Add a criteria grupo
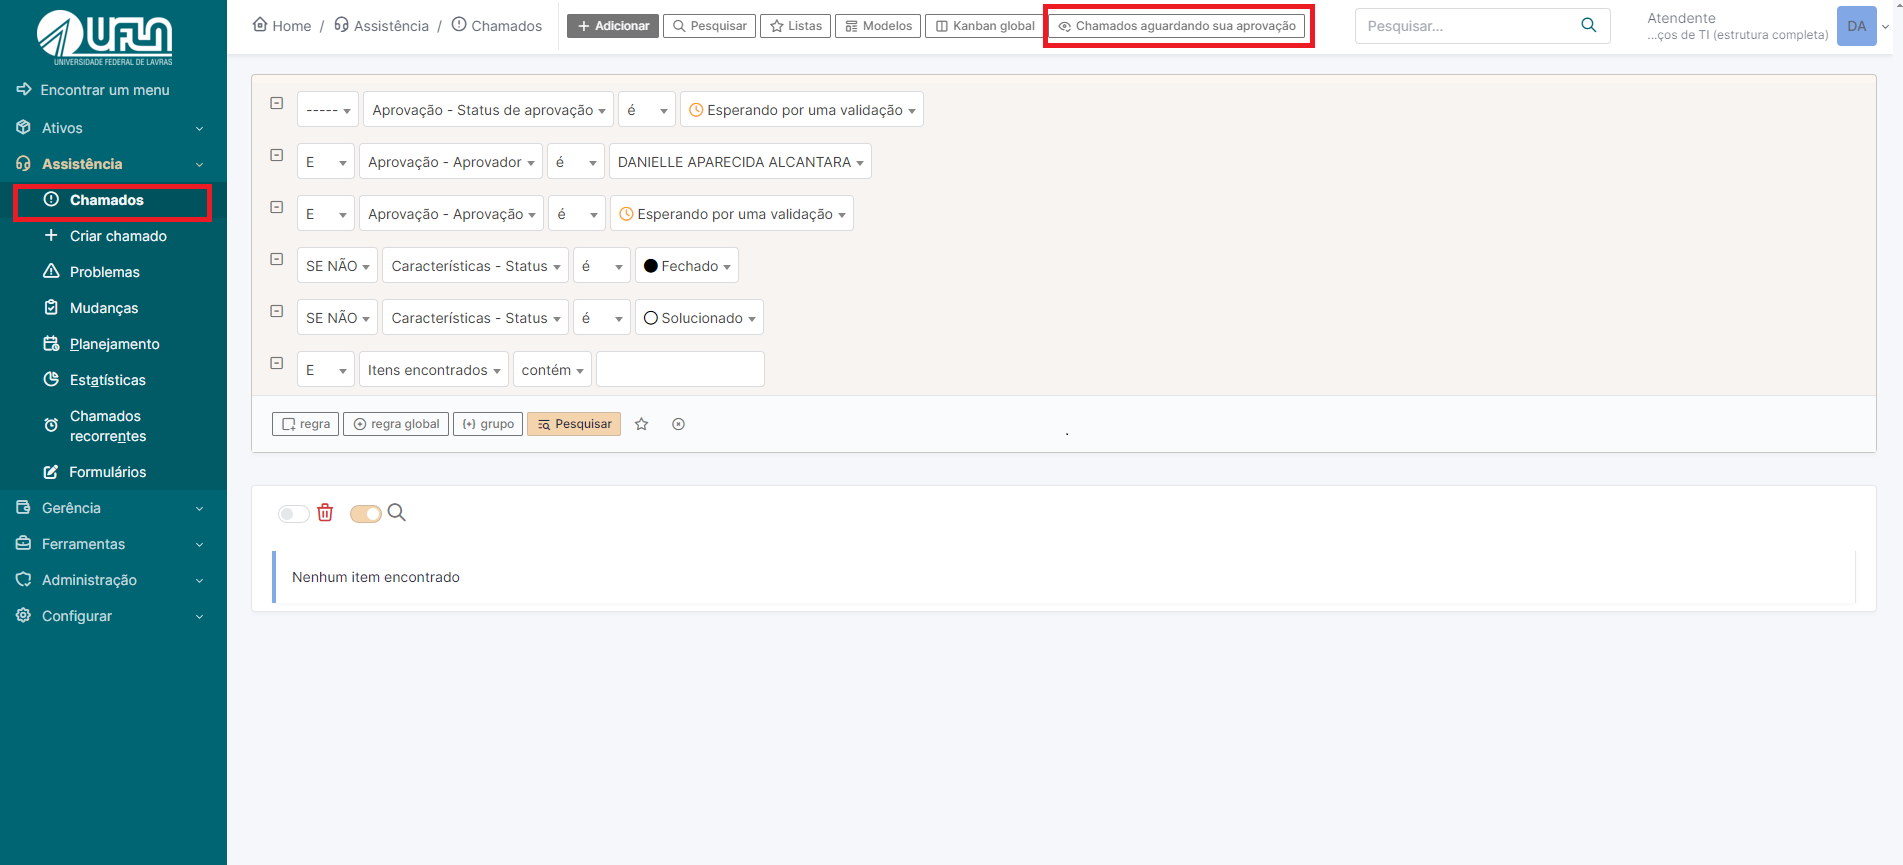 coord(488,424)
